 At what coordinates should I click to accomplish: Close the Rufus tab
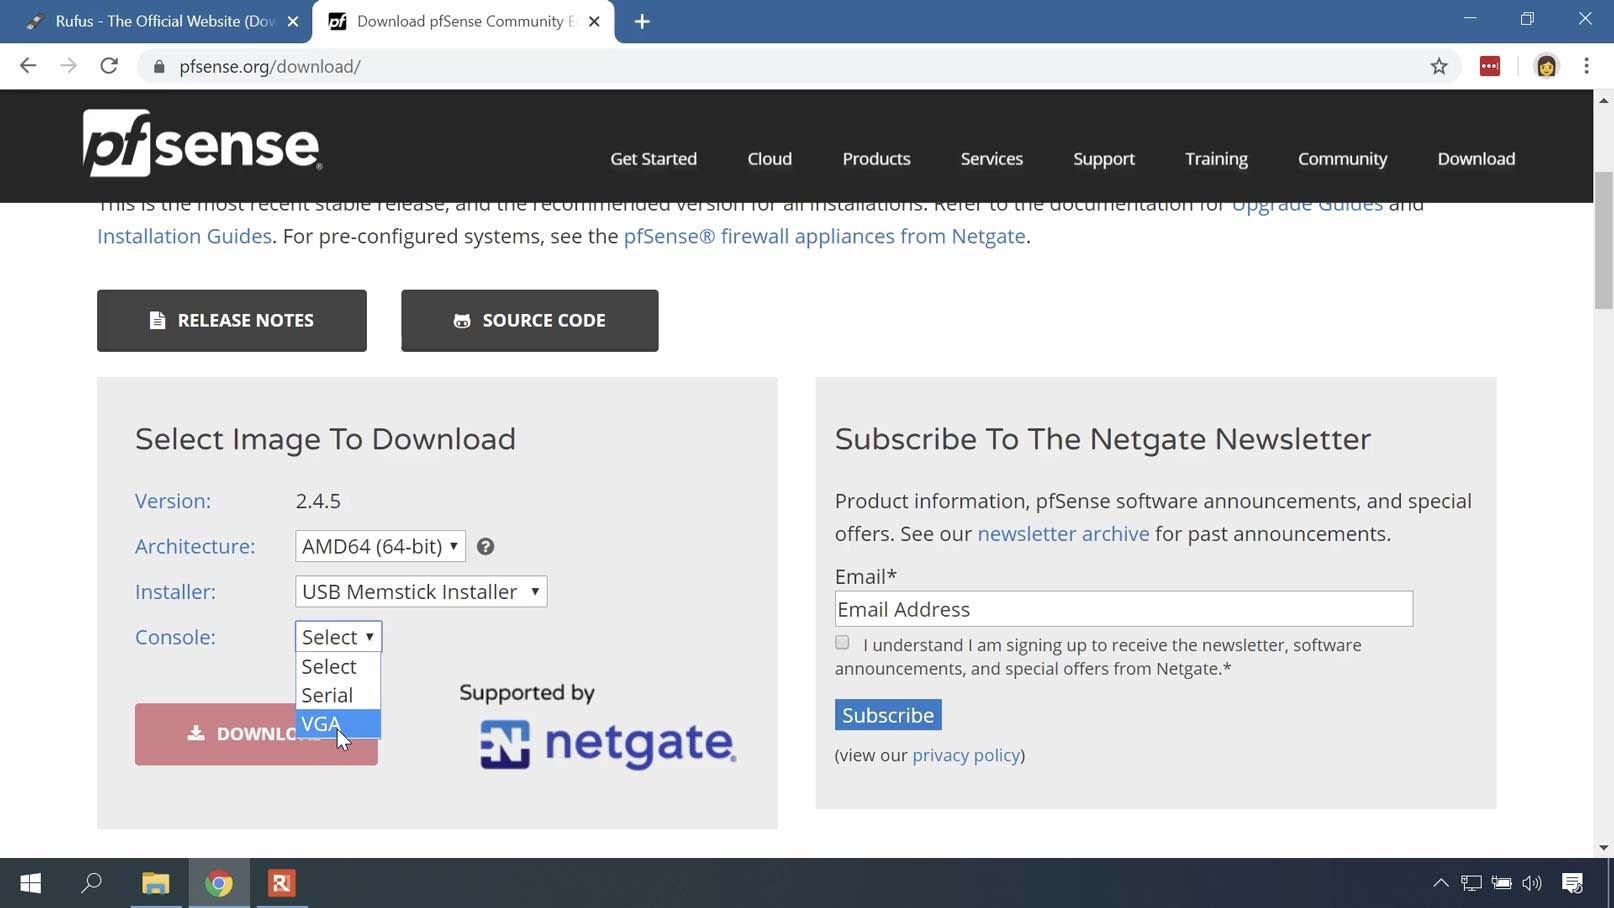tap(293, 21)
